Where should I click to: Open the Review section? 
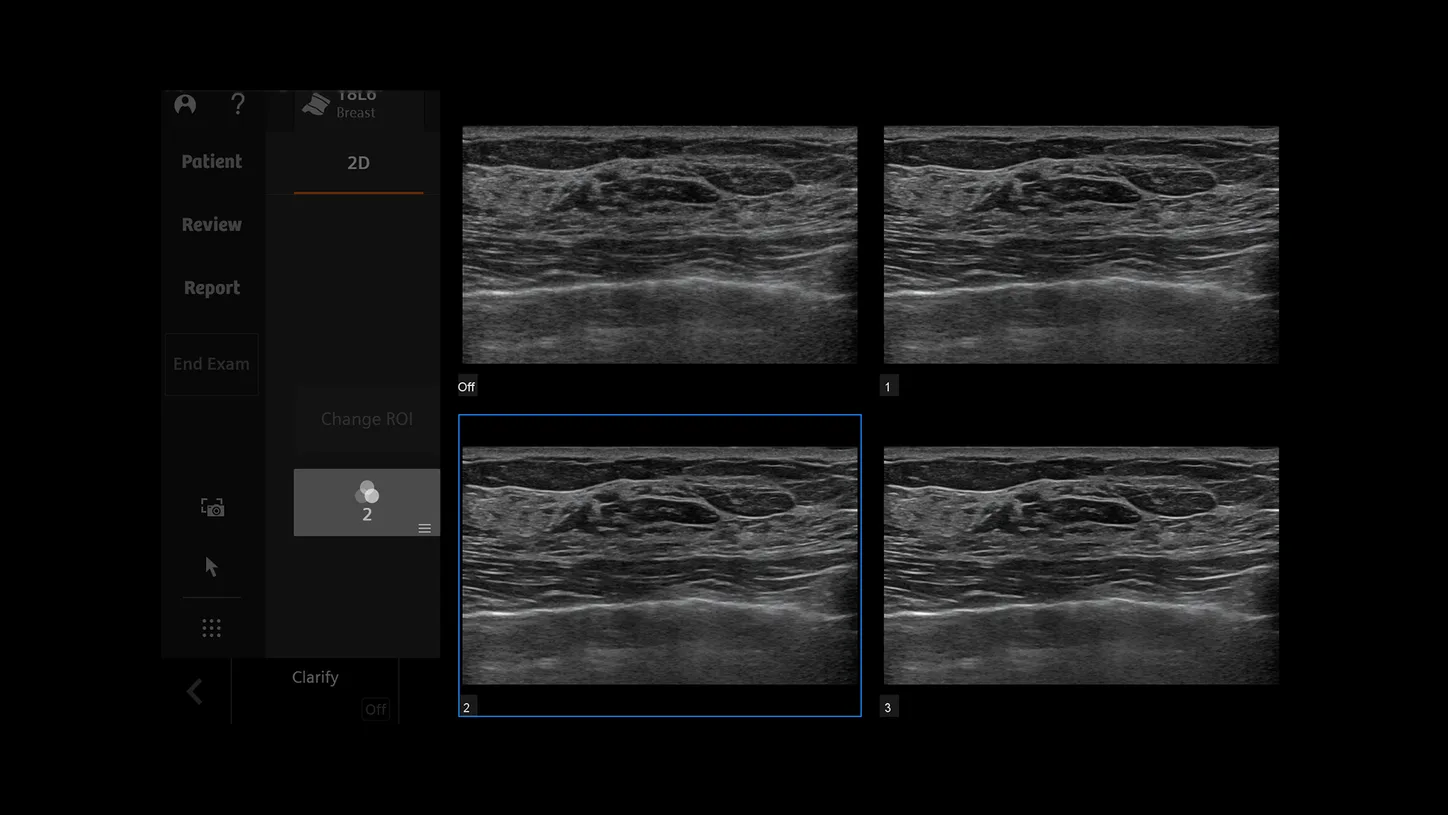pos(212,224)
